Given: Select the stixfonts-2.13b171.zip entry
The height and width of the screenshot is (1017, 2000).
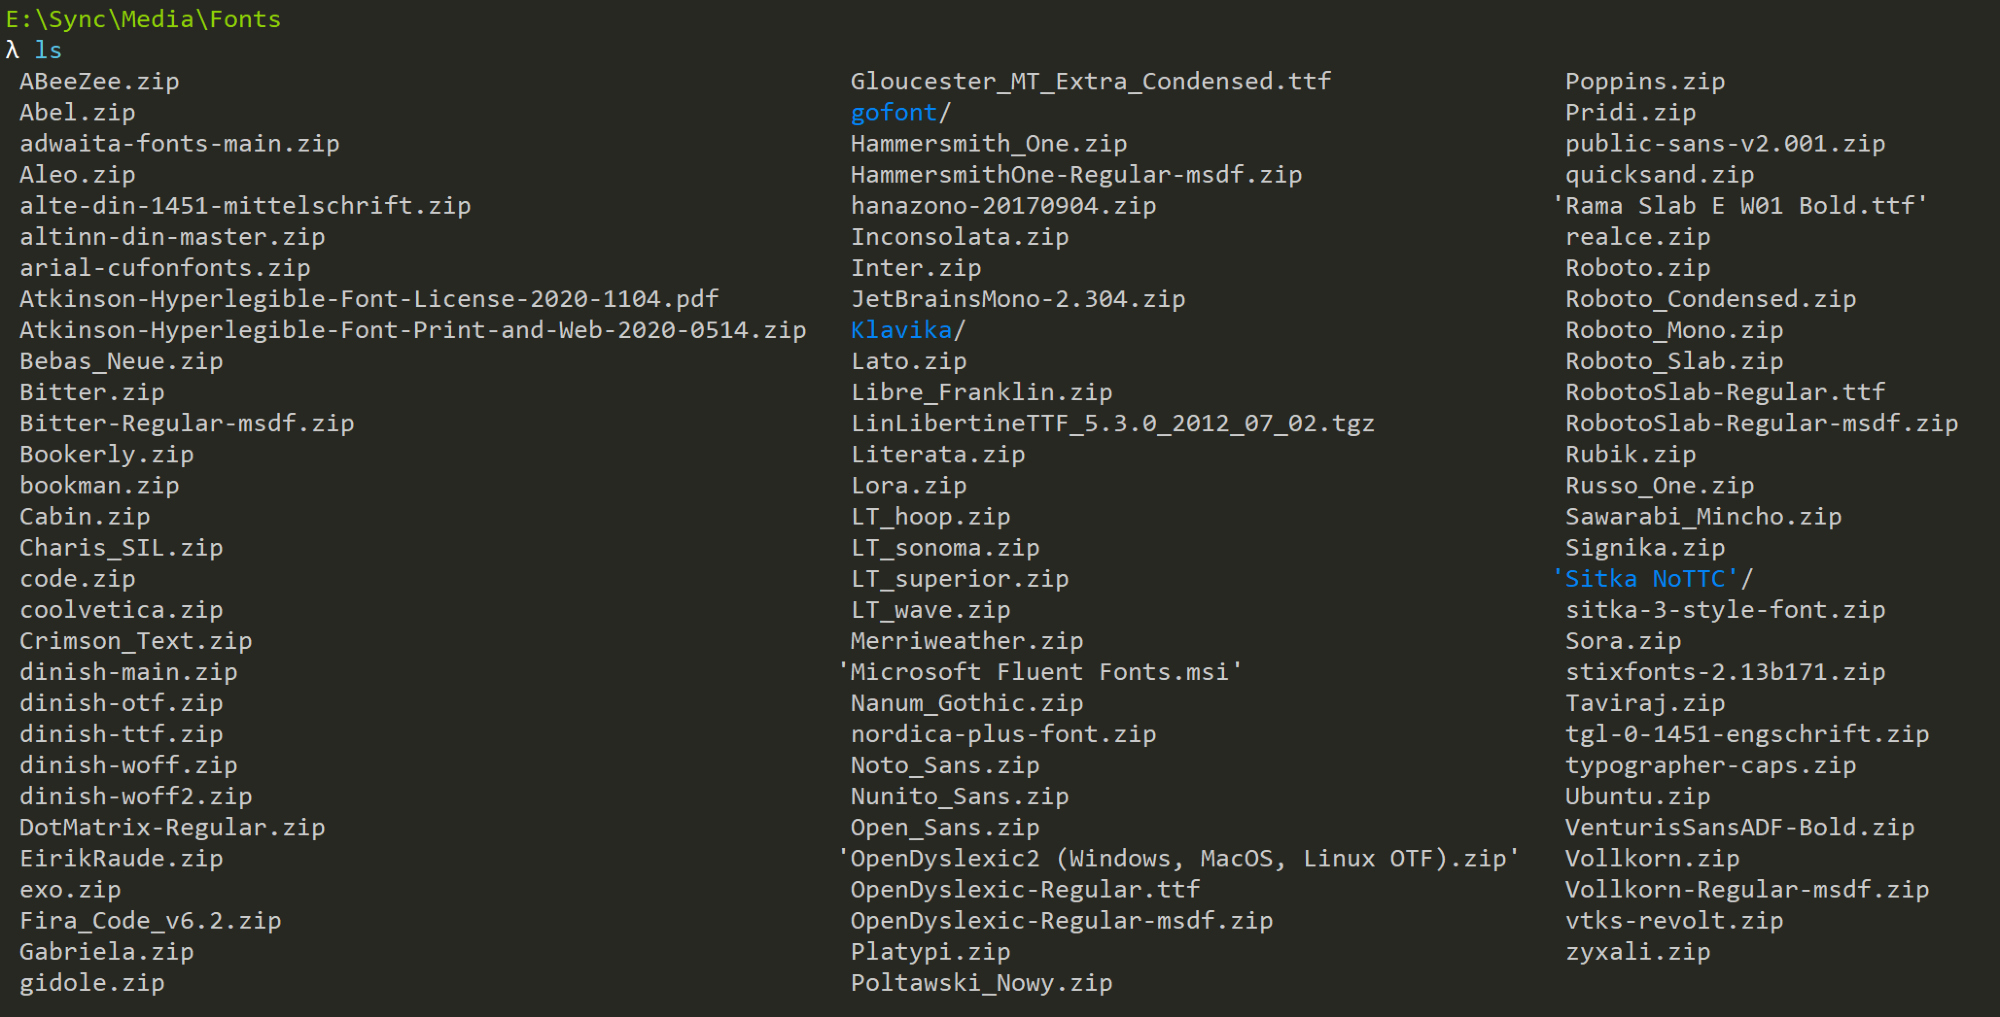Looking at the screenshot, I should [1724, 672].
